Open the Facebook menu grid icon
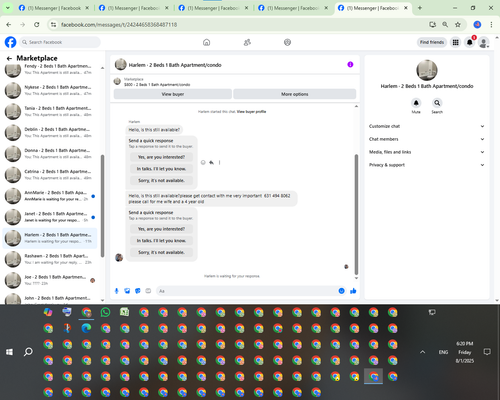Screen dimensions: 500x400 coord(455,42)
